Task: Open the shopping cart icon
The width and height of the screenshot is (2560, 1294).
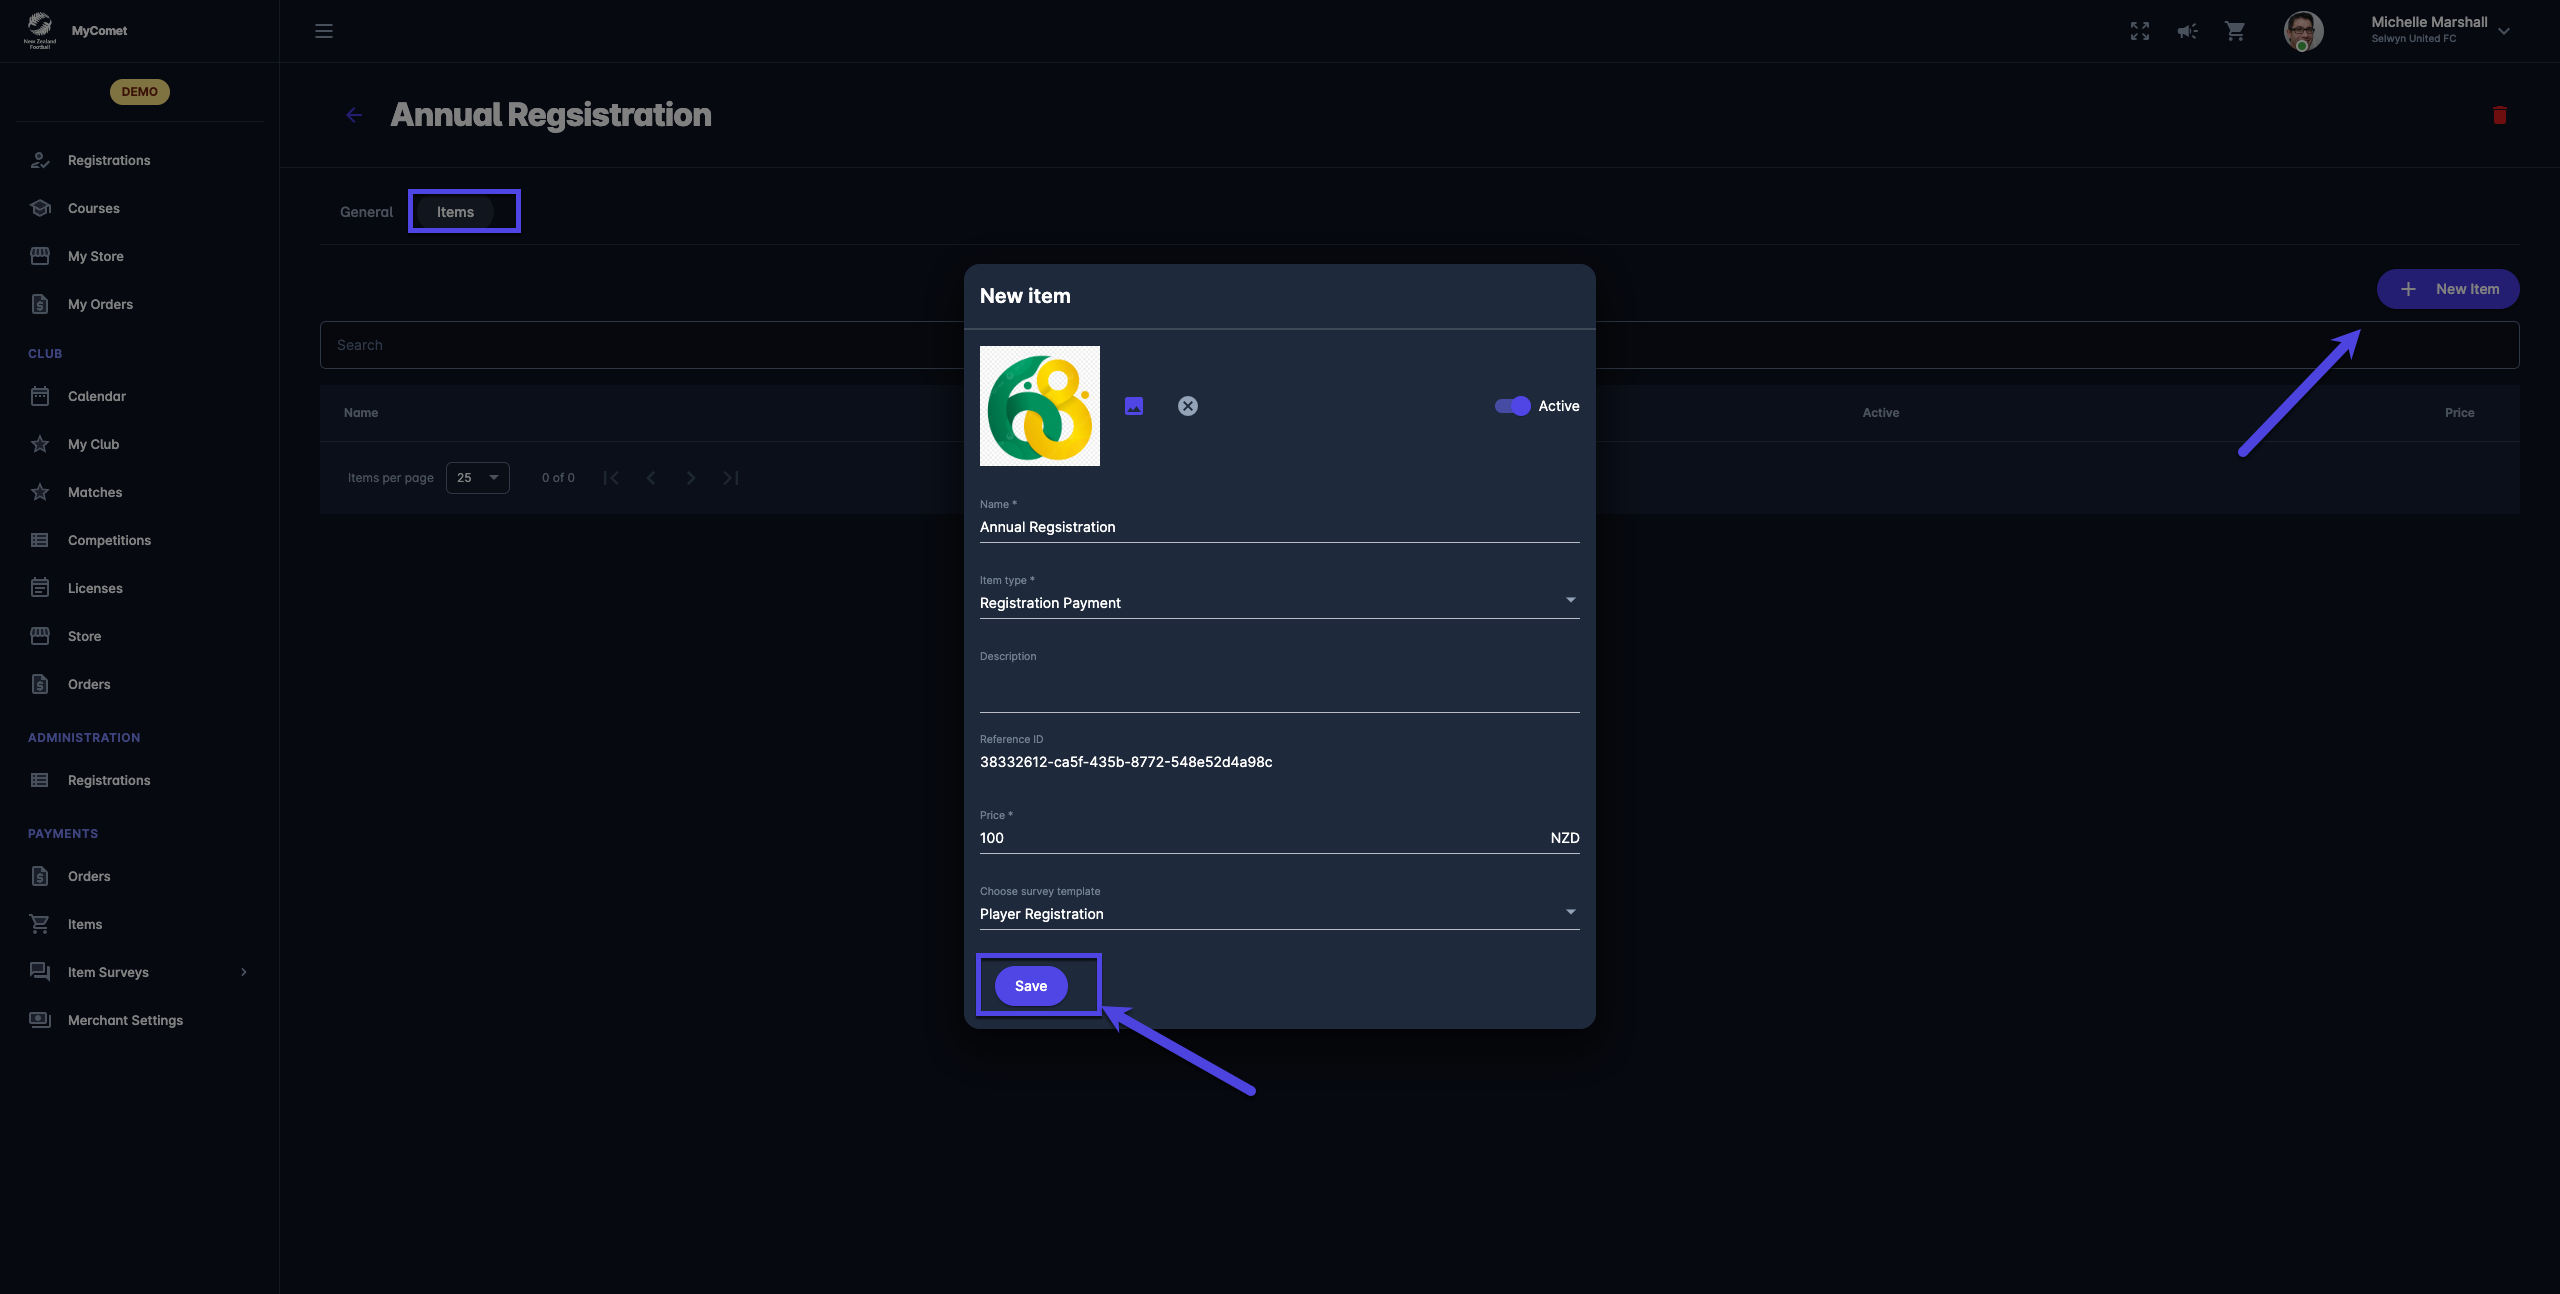Action: click(2235, 31)
